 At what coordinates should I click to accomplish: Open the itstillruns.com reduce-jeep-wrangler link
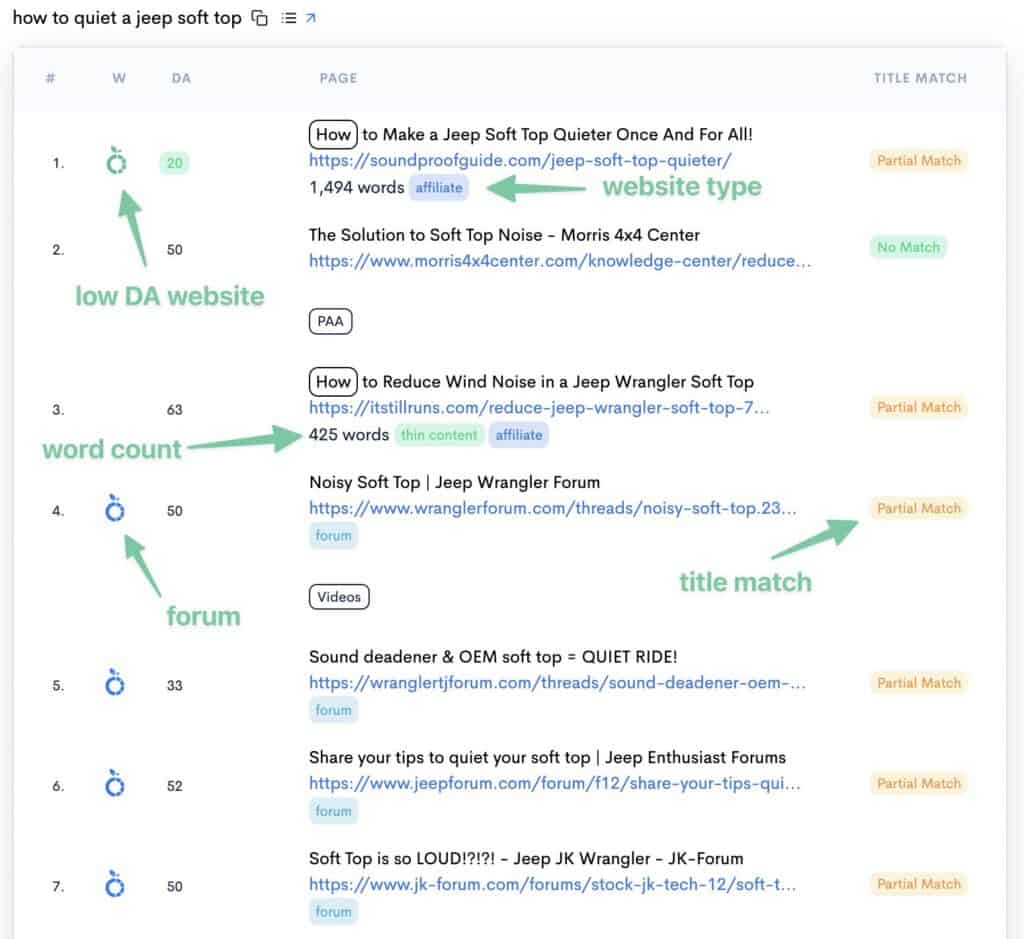coord(539,408)
